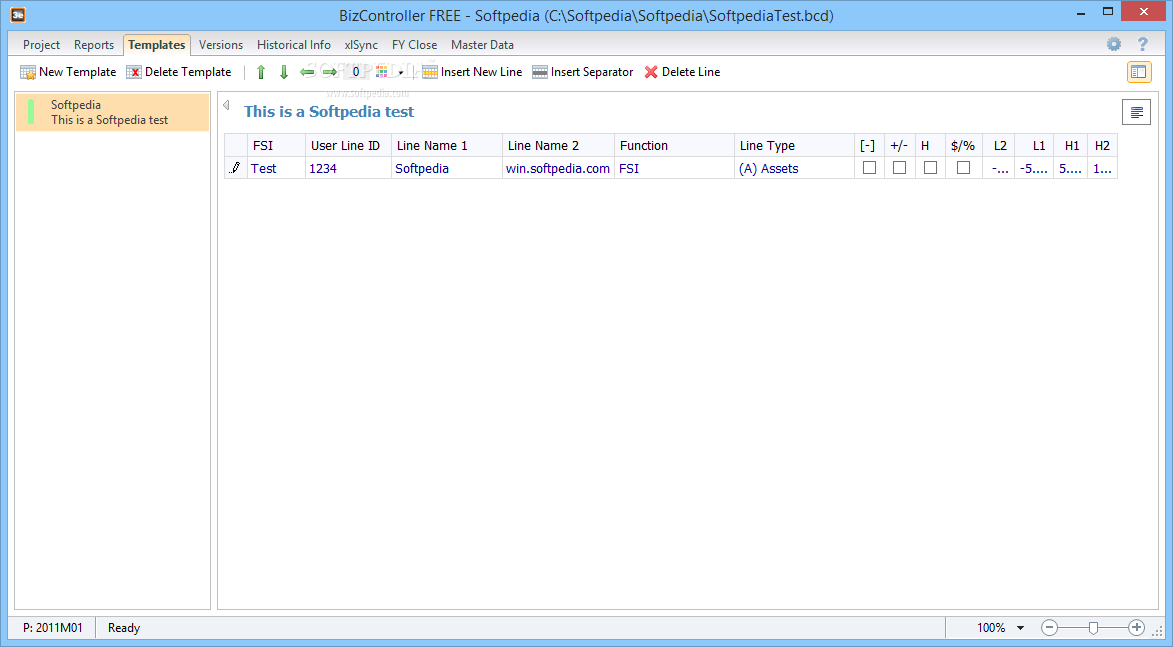Toggle the +/- checkbox in Test row
Image resolution: width=1173 pixels, height=647 pixels.
(x=899, y=168)
